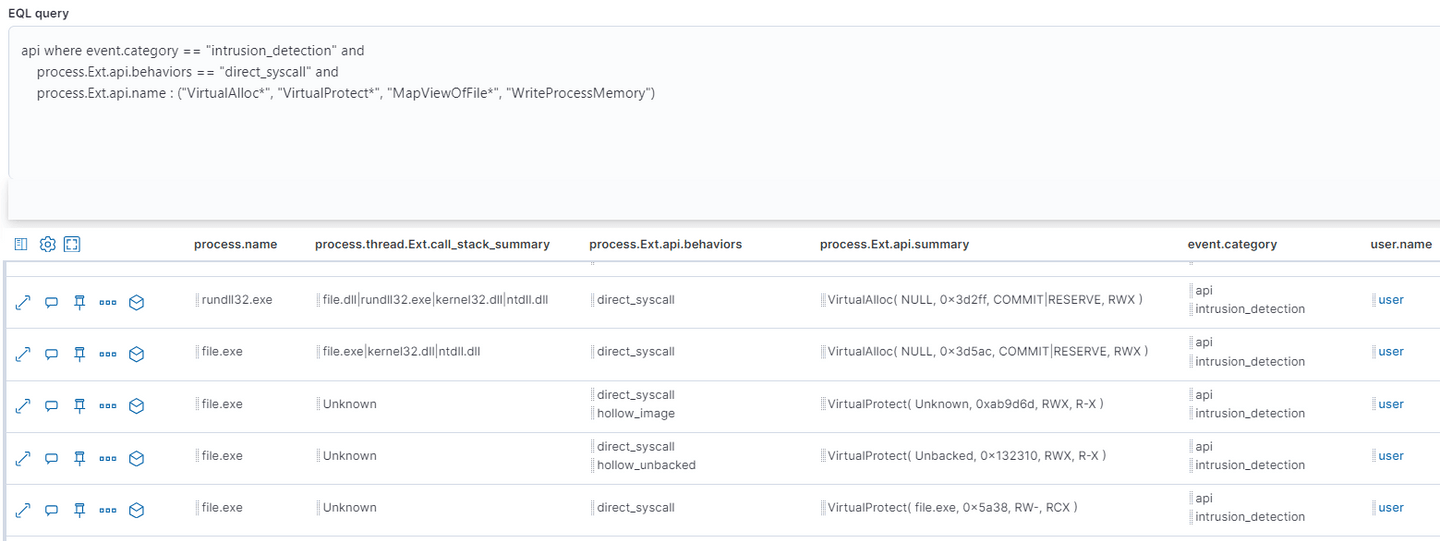The width and height of the screenshot is (1440, 541).
Task: Click the process.name column header
Action: pyautogui.click(x=235, y=244)
